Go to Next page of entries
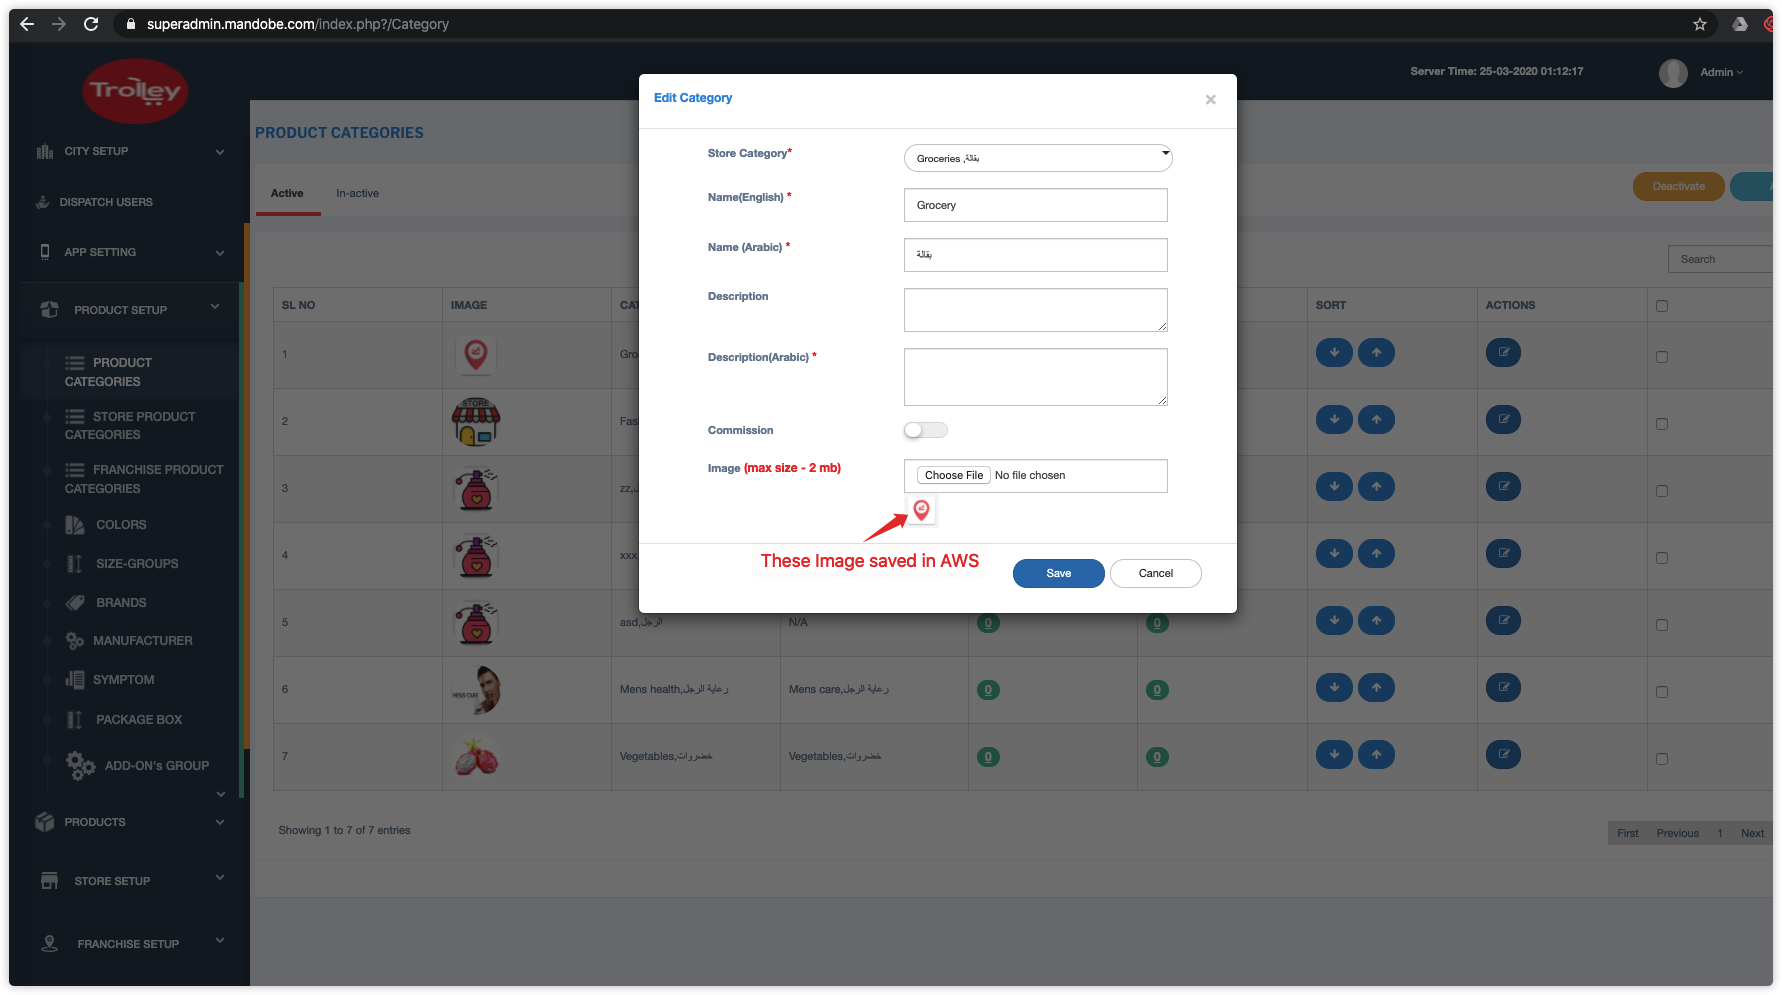 tap(1752, 833)
